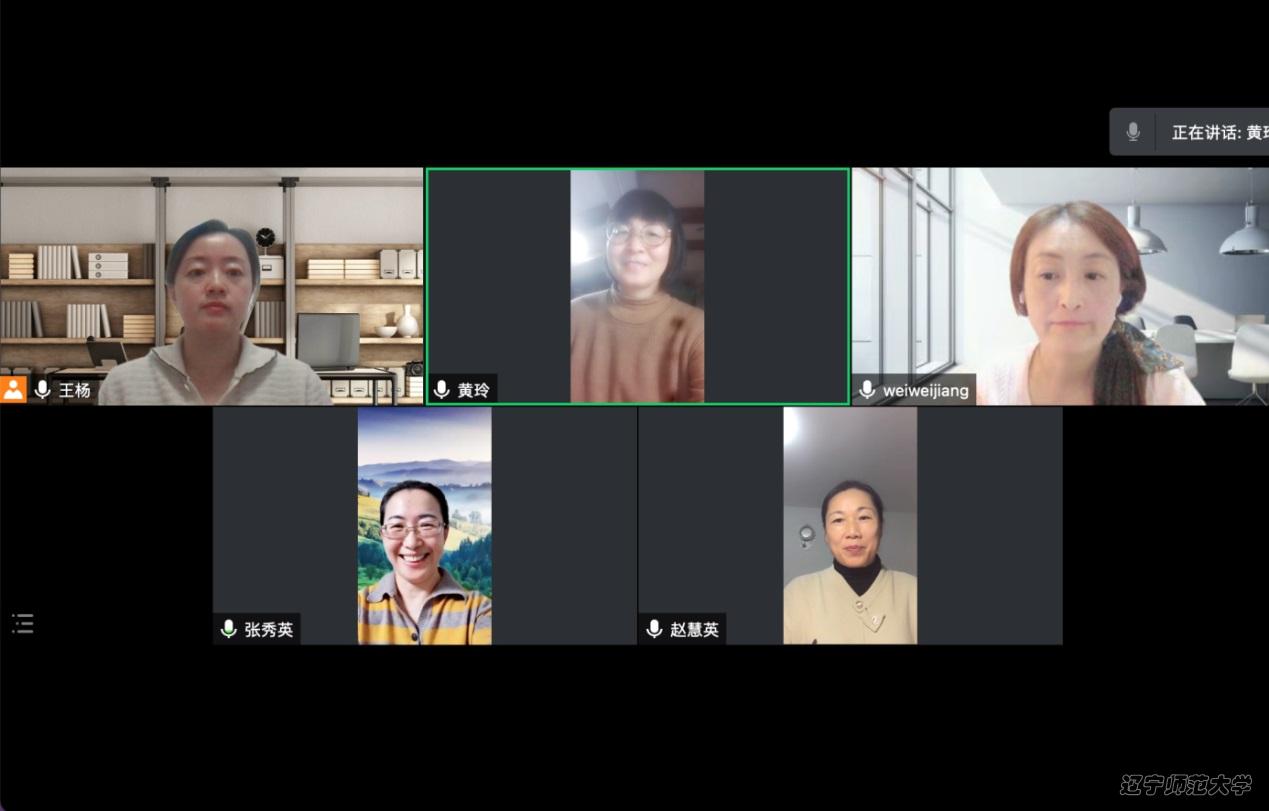Image resolution: width=1269 pixels, height=811 pixels.
Task: Open the list icon on the left edge
Action: pyautogui.click(x=23, y=624)
